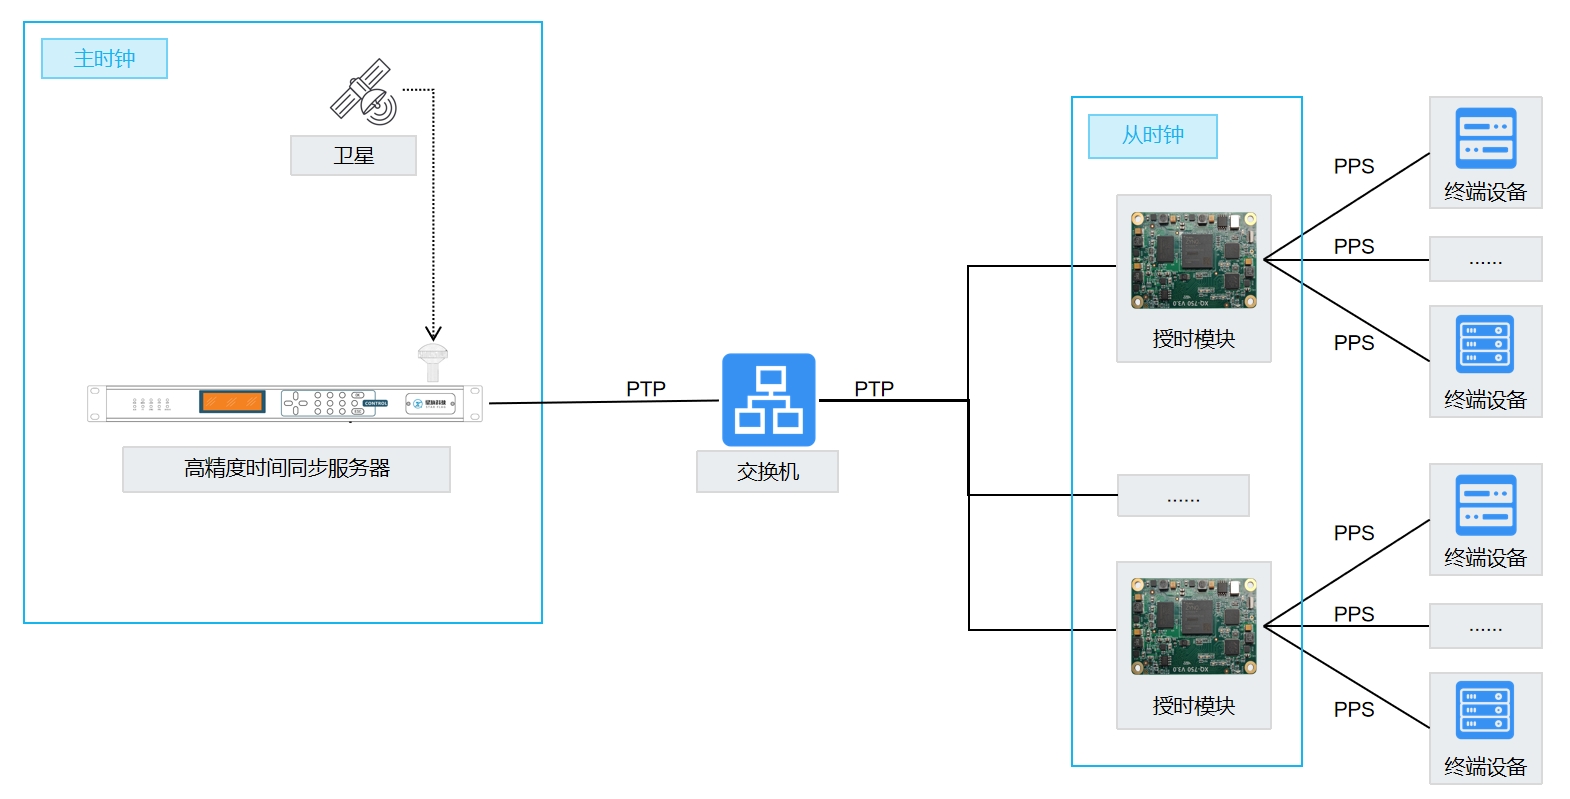
Task: Click the upper 授时模块 text label
Action: pos(1193,339)
